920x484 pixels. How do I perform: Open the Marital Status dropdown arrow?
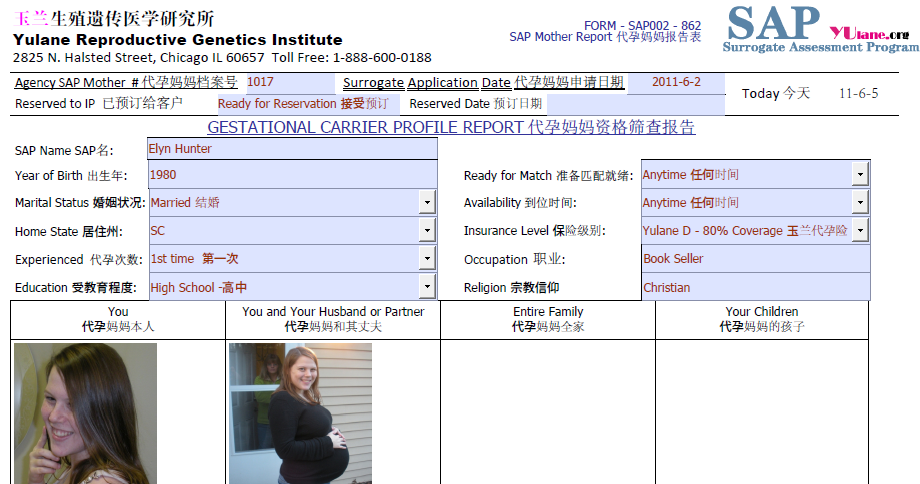coord(427,202)
